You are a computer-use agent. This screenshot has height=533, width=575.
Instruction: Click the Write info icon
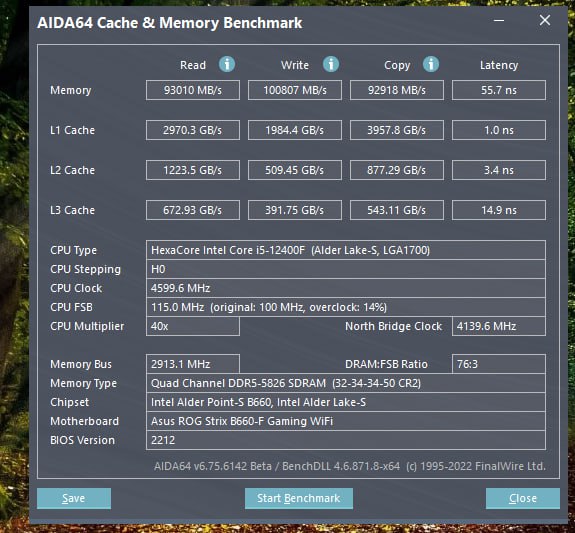tap(331, 64)
